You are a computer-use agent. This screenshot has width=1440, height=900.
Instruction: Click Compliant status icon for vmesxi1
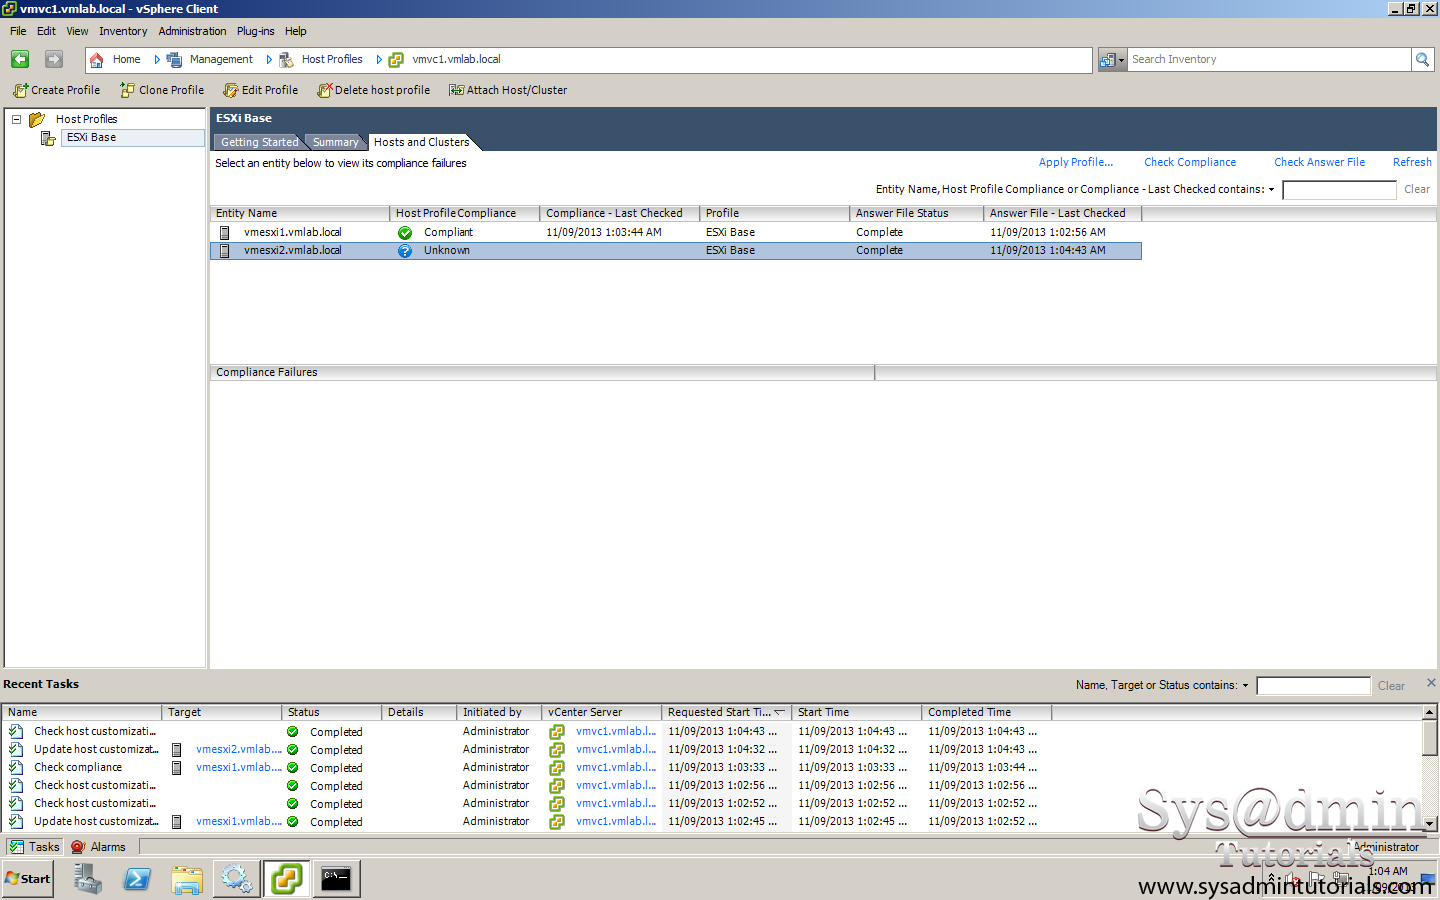click(405, 232)
